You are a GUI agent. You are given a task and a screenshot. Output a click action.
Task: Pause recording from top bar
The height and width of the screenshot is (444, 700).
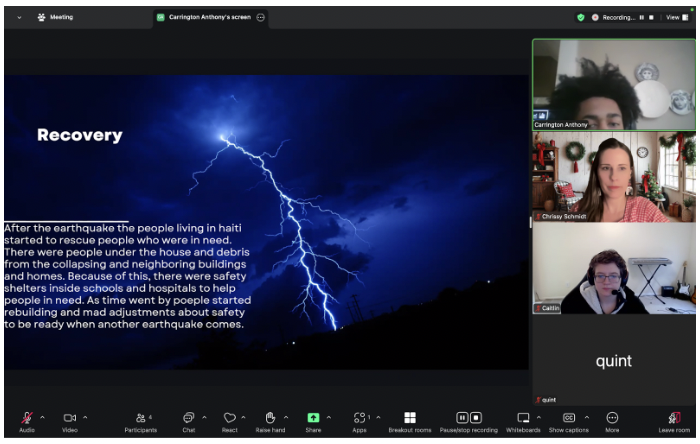click(x=642, y=17)
